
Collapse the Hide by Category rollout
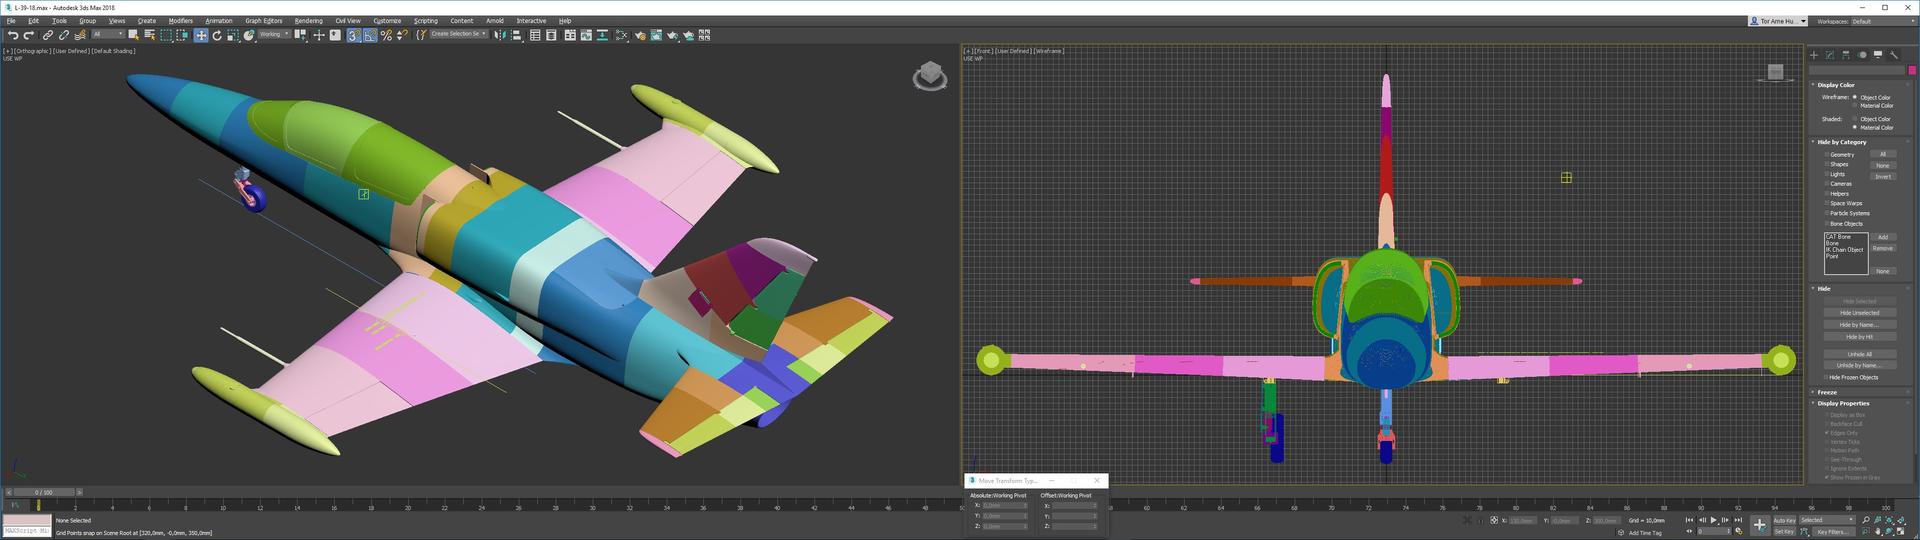point(1841,142)
